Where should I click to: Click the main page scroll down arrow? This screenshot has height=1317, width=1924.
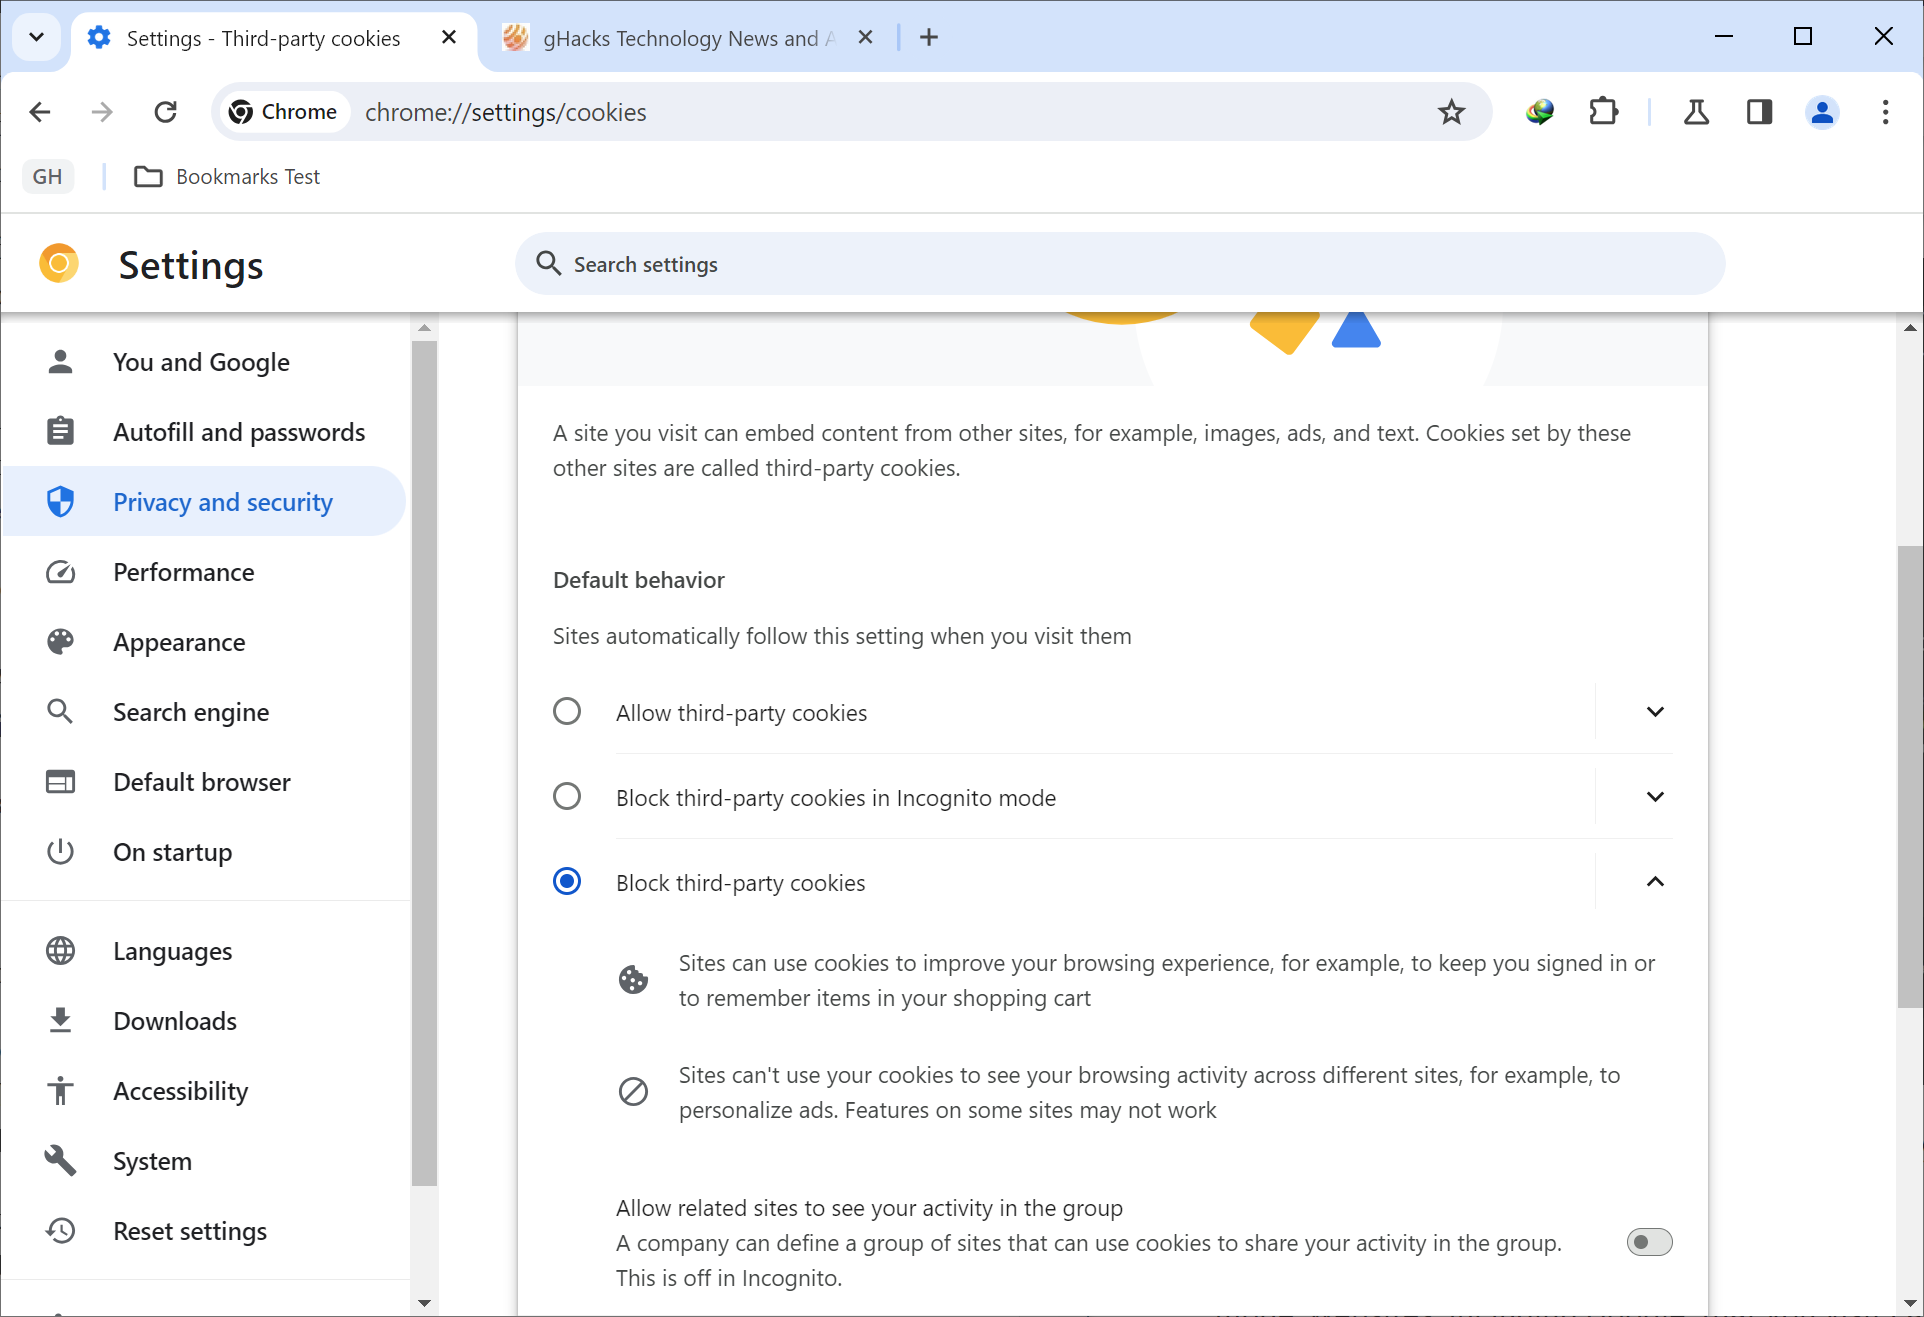click(x=1910, y=1303)
